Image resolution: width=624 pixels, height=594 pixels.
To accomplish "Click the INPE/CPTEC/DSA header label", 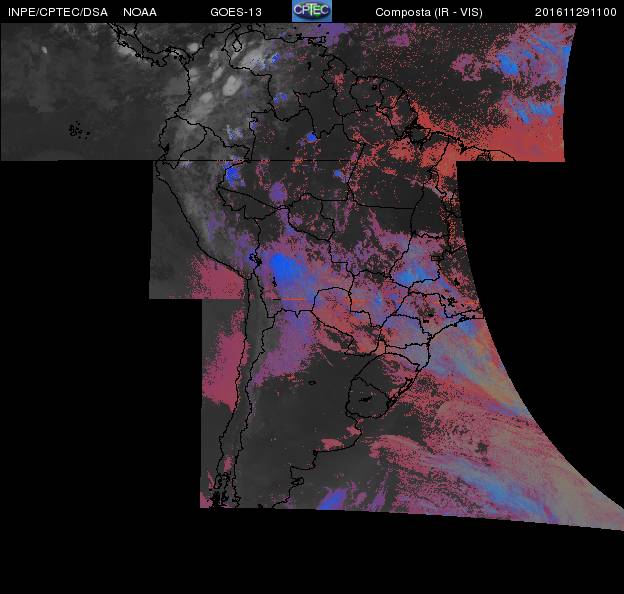I will tap(57, 12).
